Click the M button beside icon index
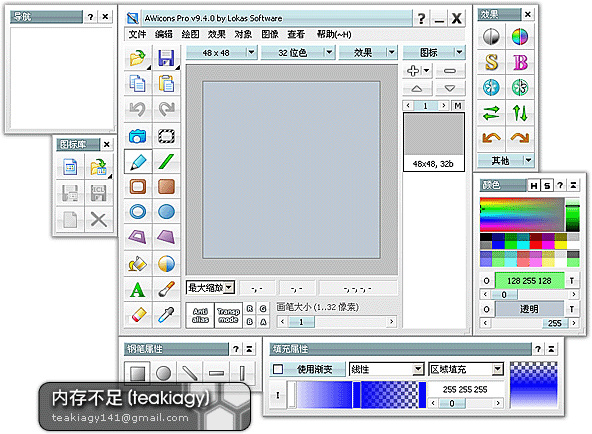 tap(458, 106)
